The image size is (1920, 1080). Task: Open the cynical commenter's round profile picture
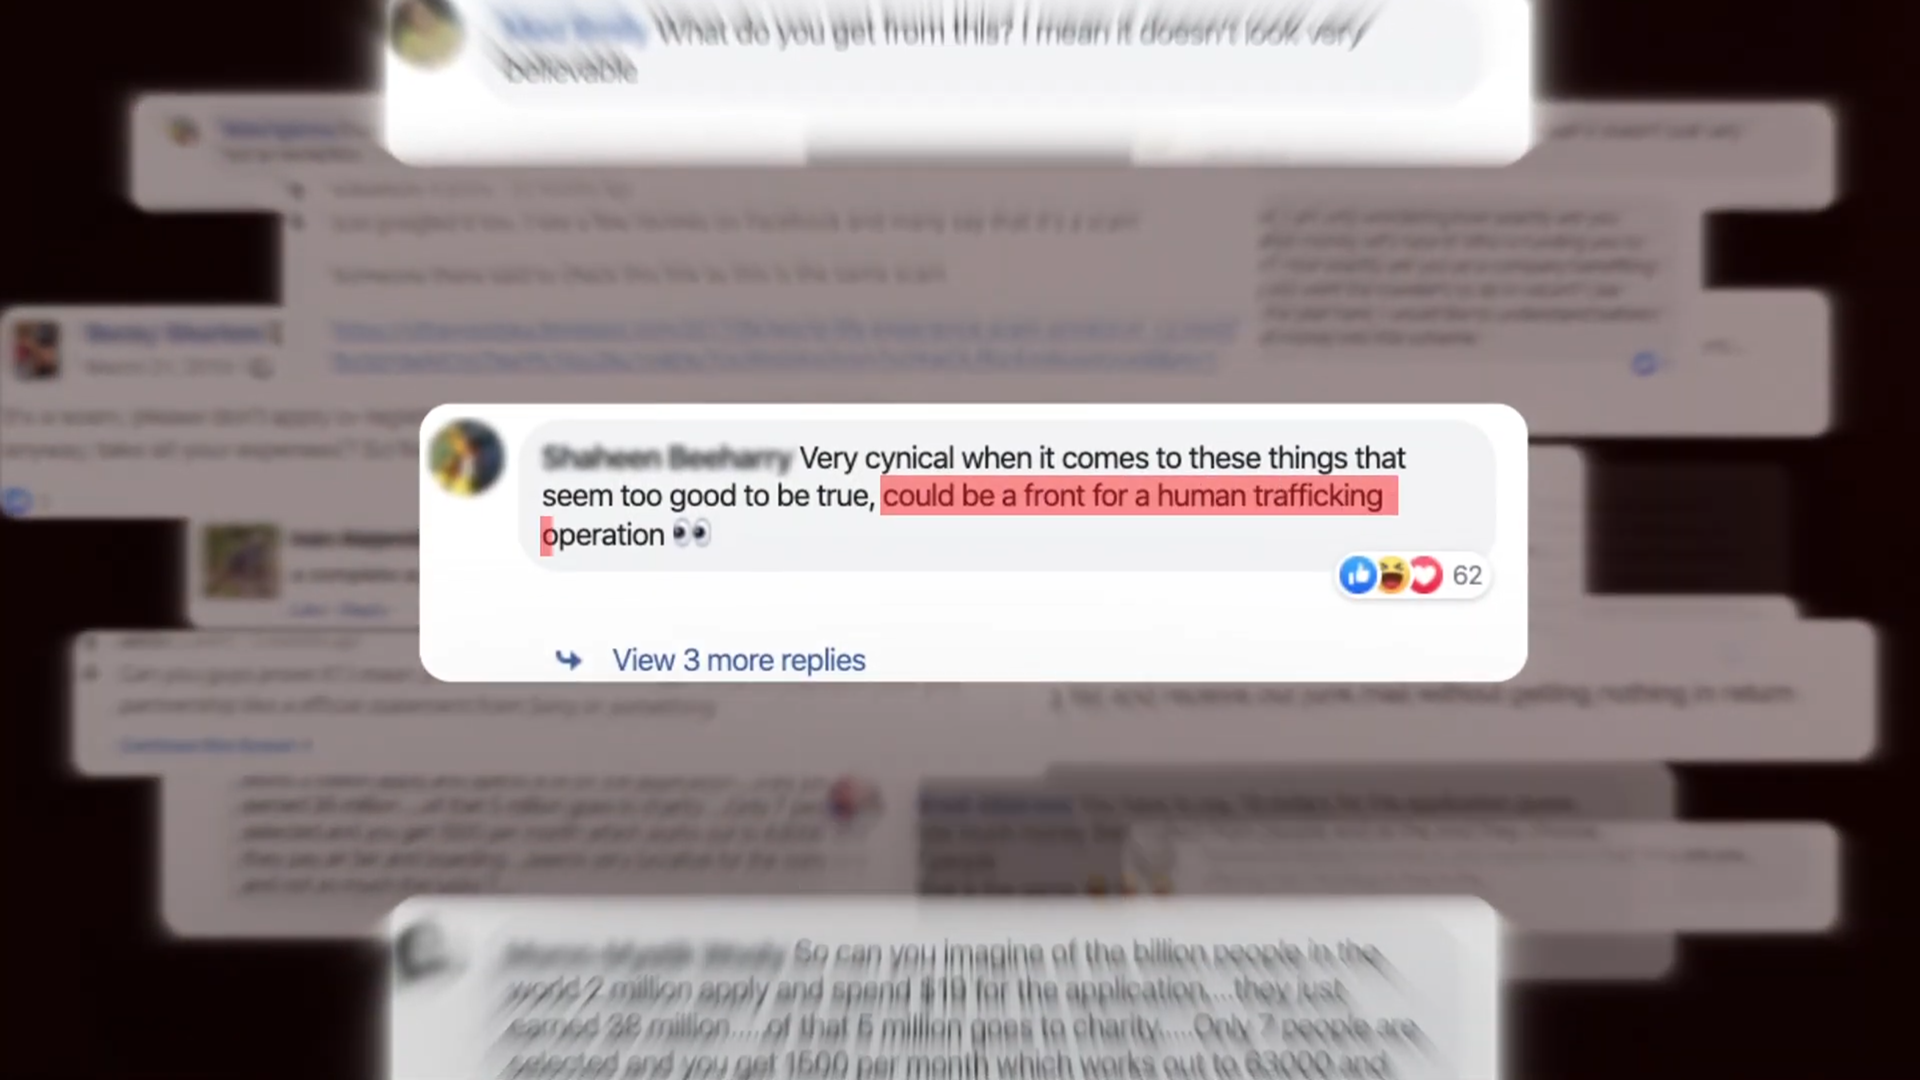coord(466,458)
